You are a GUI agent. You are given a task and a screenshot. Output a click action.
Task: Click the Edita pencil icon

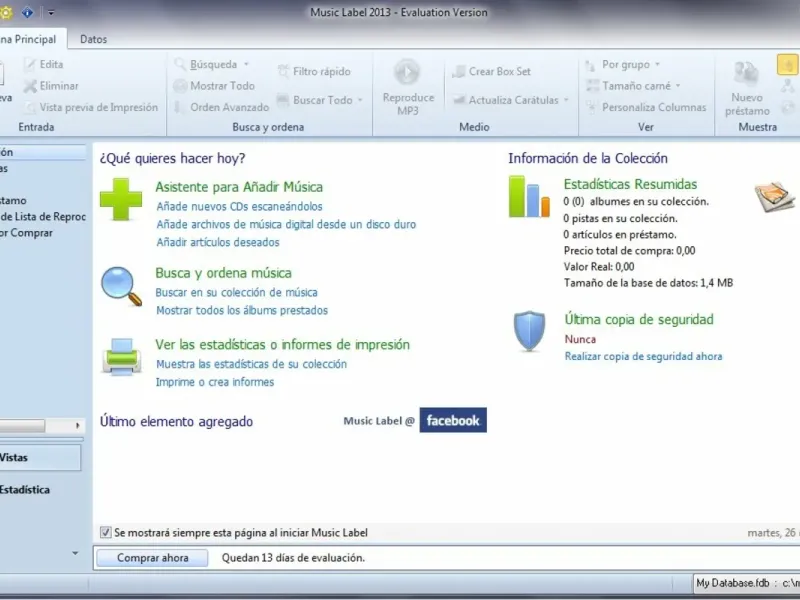[x=30, y=64]
